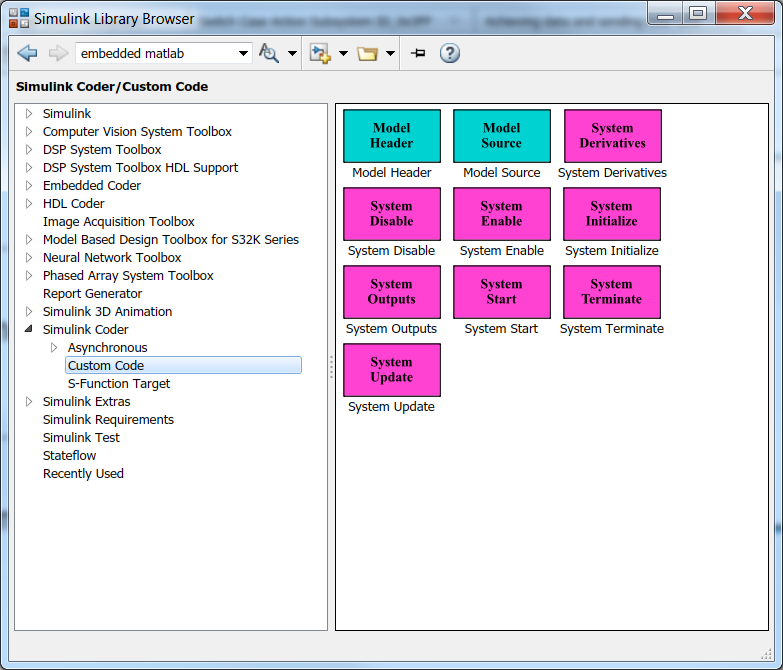Click the panel splitter handle dots
The height and width of the screenshot is (670, 783).
coord(331,367)
